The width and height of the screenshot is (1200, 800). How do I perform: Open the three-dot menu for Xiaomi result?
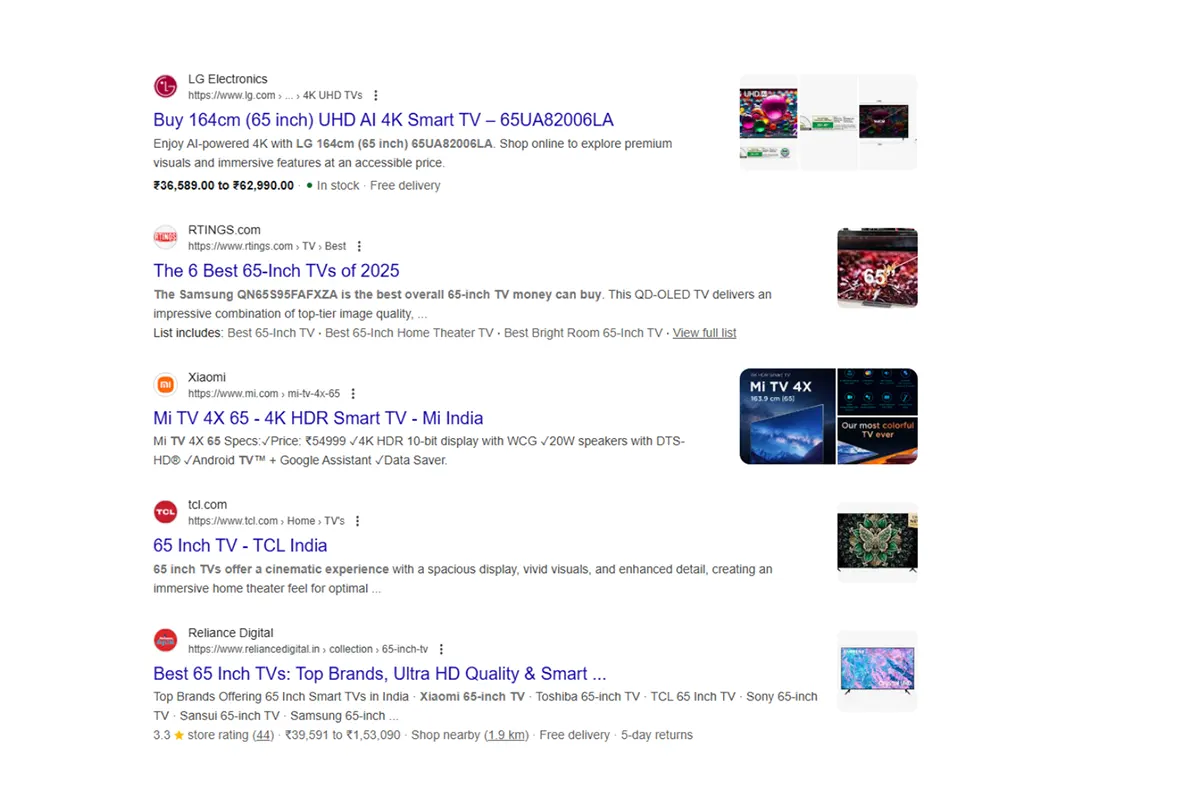pyautogui.click(x=353, y=394)
